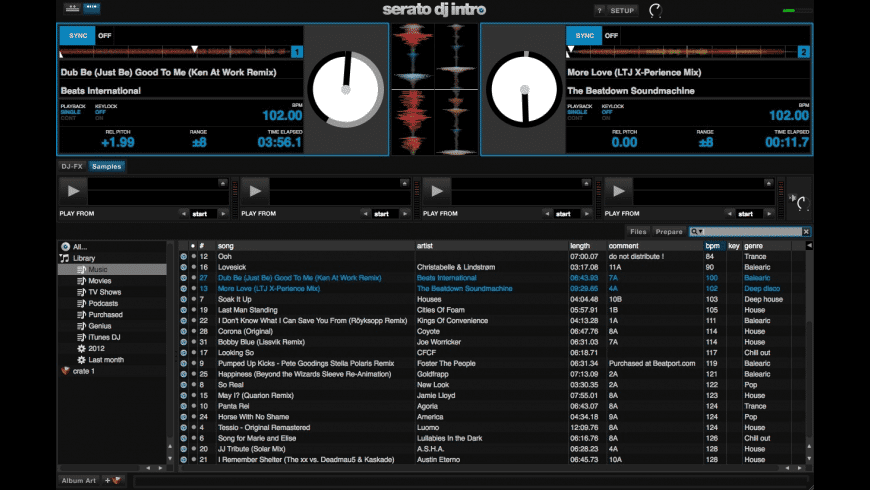Add a new crate with plus icon
Image resolution: width=870 pixels, height=490 pixels.
click(x=113, y=481)
